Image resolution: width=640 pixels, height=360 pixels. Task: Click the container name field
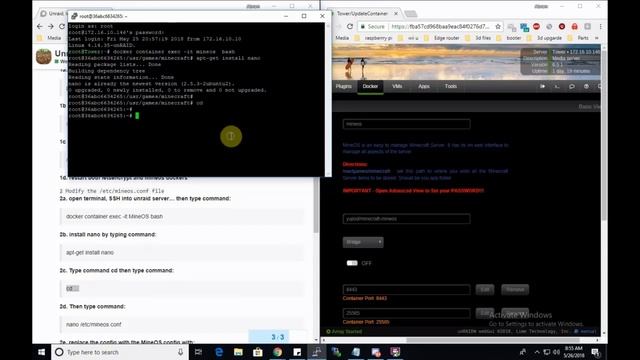tap(407, 124)
